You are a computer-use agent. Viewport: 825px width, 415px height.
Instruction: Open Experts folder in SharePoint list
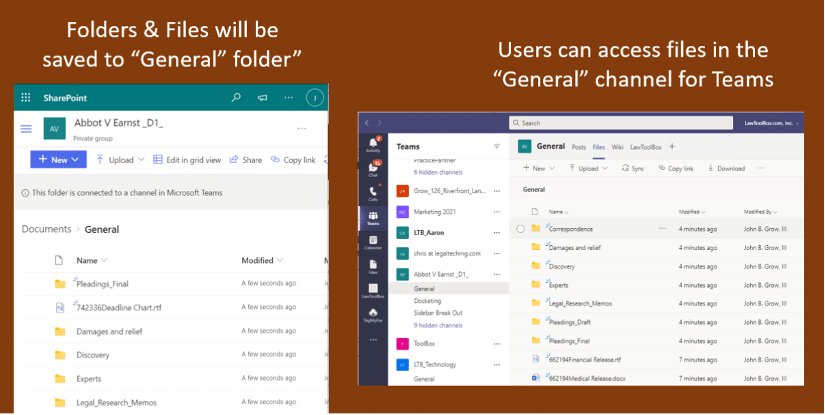[88, 379]
